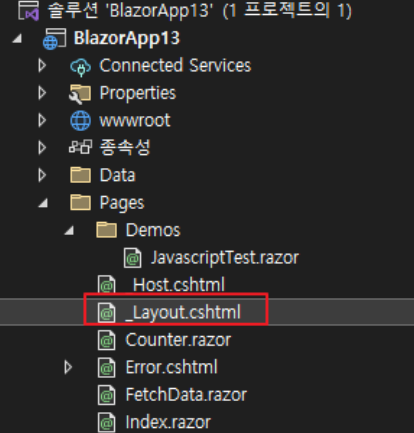Screen dimensions: 414x433
Task: Expand the Properties node
Action: pos(42,93)
